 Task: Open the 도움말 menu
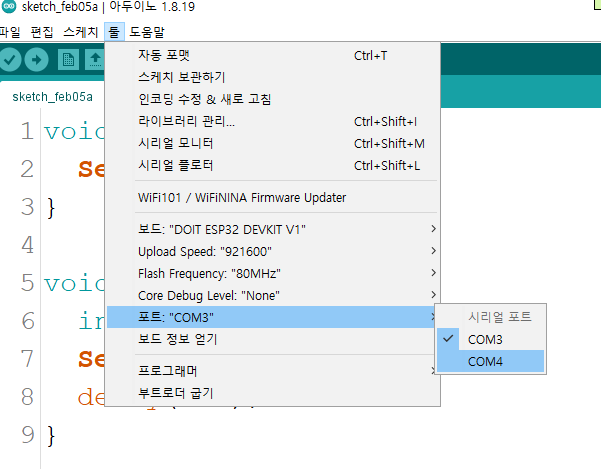[147, 32]
